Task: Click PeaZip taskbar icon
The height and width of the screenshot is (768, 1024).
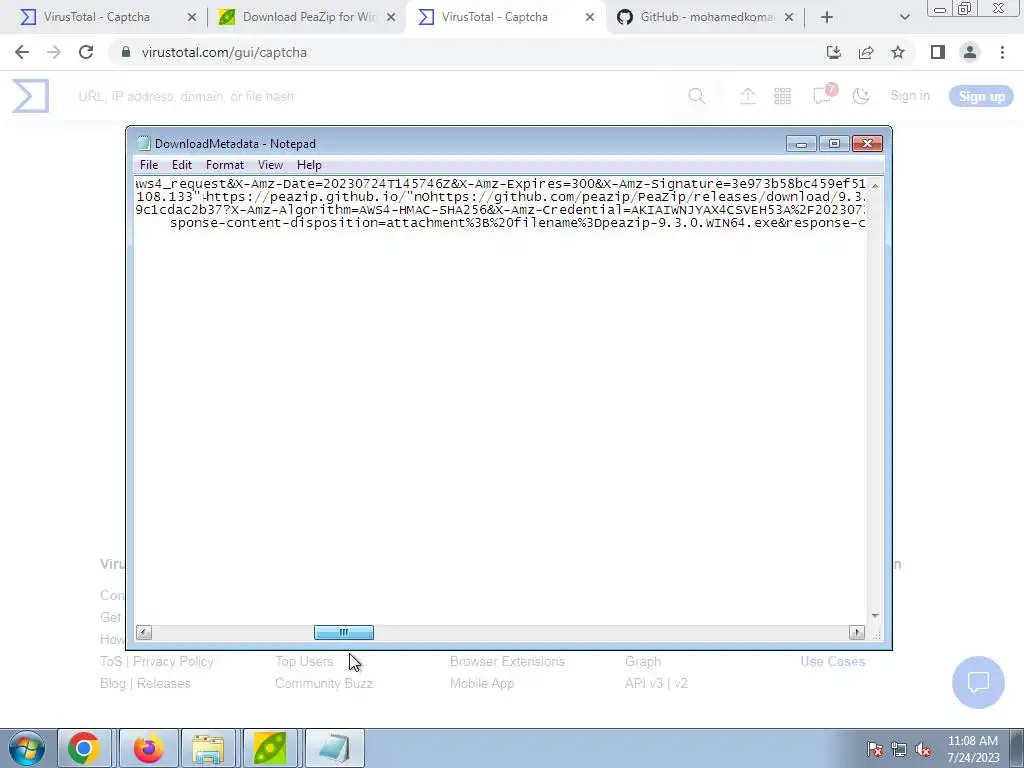Action: coord(270,748)
